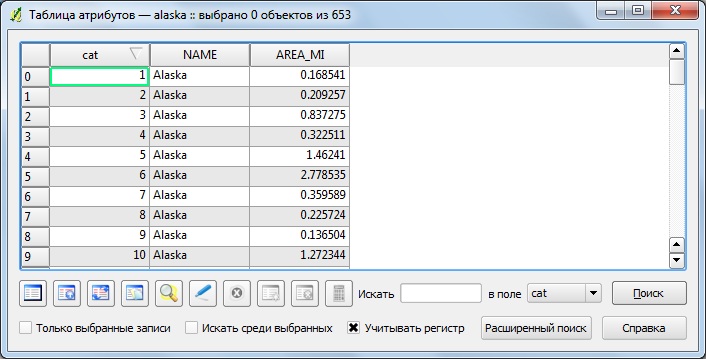The width and height of the screenshot is (706, 360).
Task: Click the 'Справка' help button
Action: pos(644,328)
